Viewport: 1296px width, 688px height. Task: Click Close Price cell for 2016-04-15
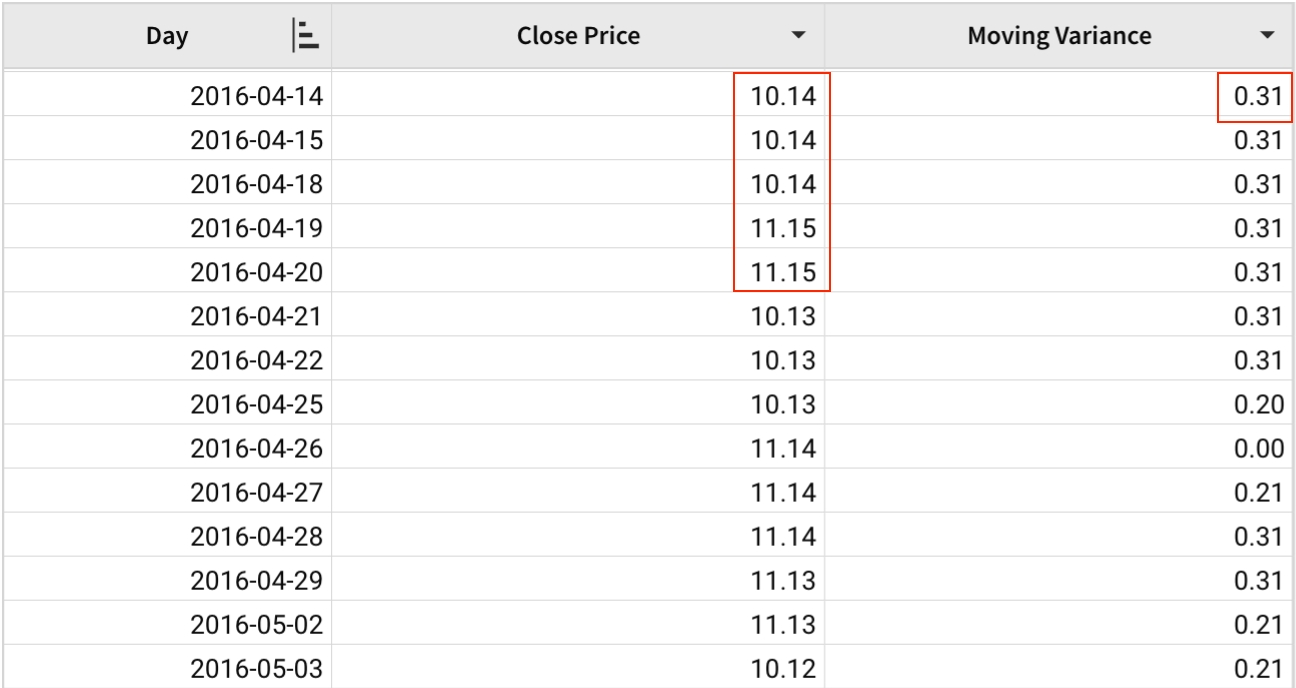[783, 140]
